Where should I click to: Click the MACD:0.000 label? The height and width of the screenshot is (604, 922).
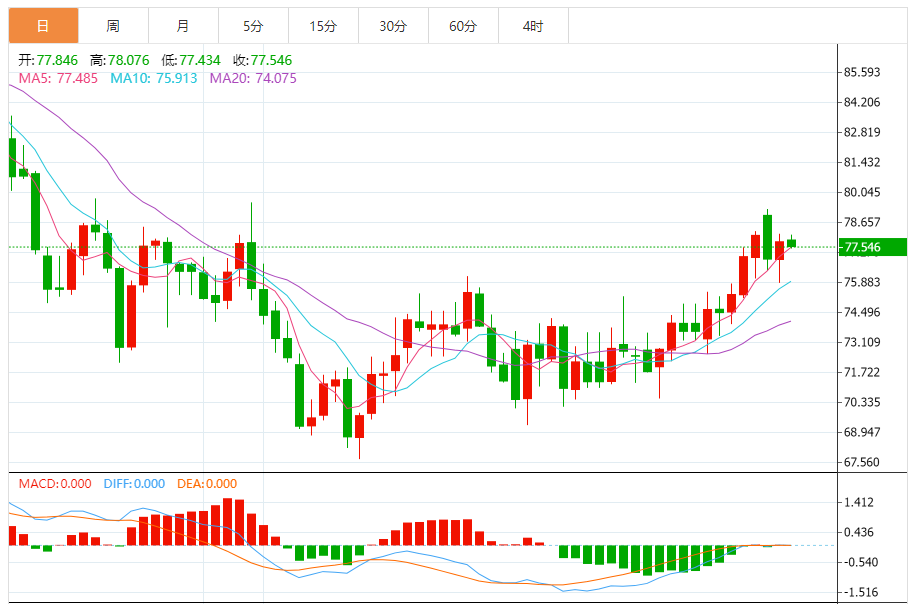click(x=55, y=483)
